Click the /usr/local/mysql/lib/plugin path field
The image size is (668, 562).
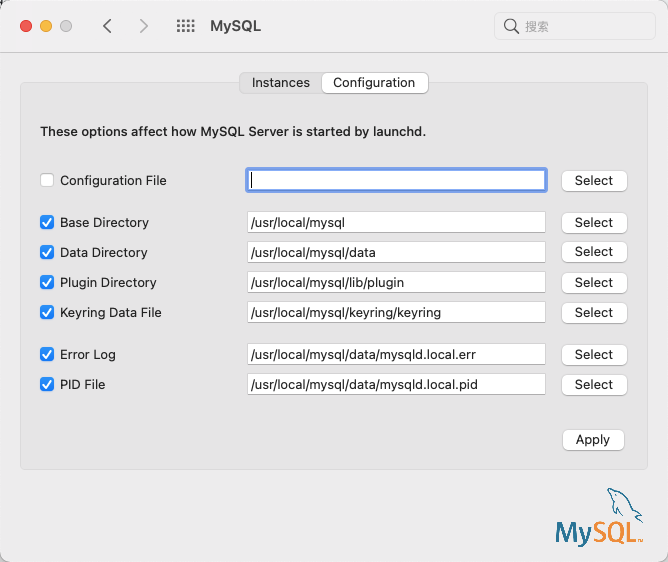[396, 282]
